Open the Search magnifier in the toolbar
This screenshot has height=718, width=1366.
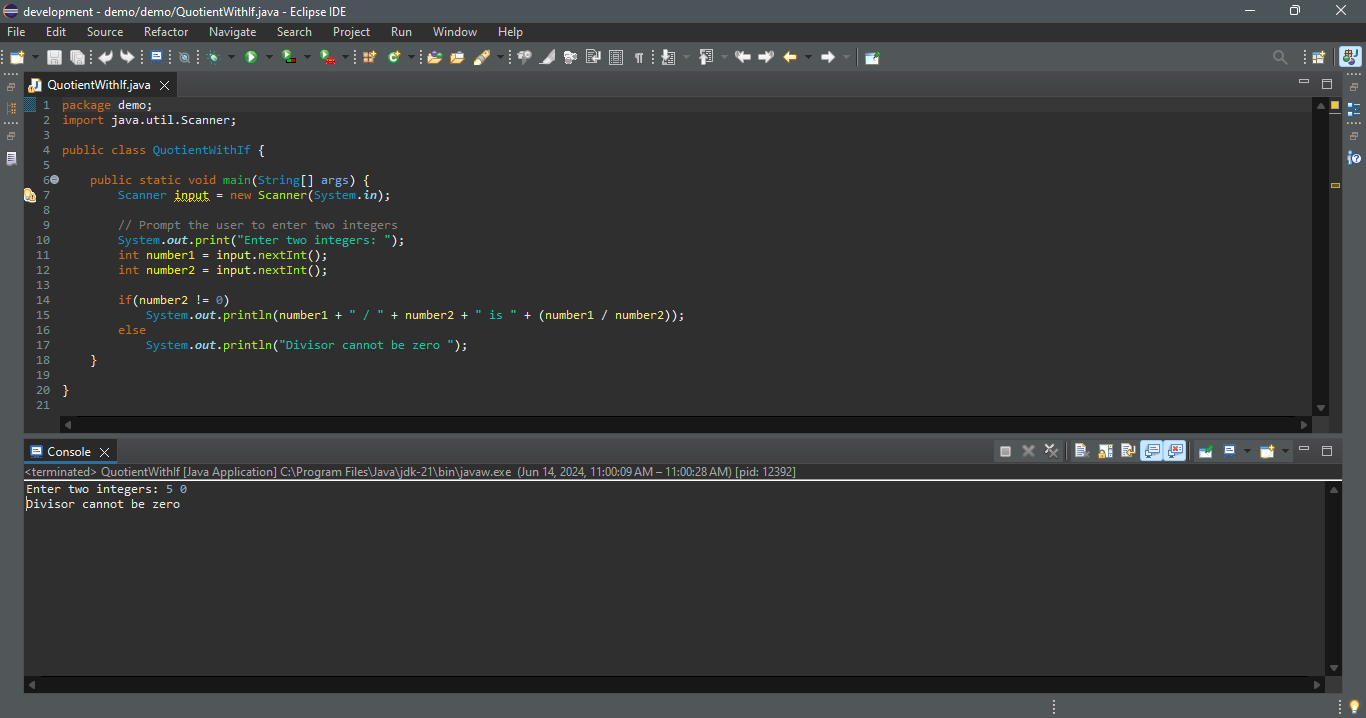pyautogui.click(x=1279, y=58)
